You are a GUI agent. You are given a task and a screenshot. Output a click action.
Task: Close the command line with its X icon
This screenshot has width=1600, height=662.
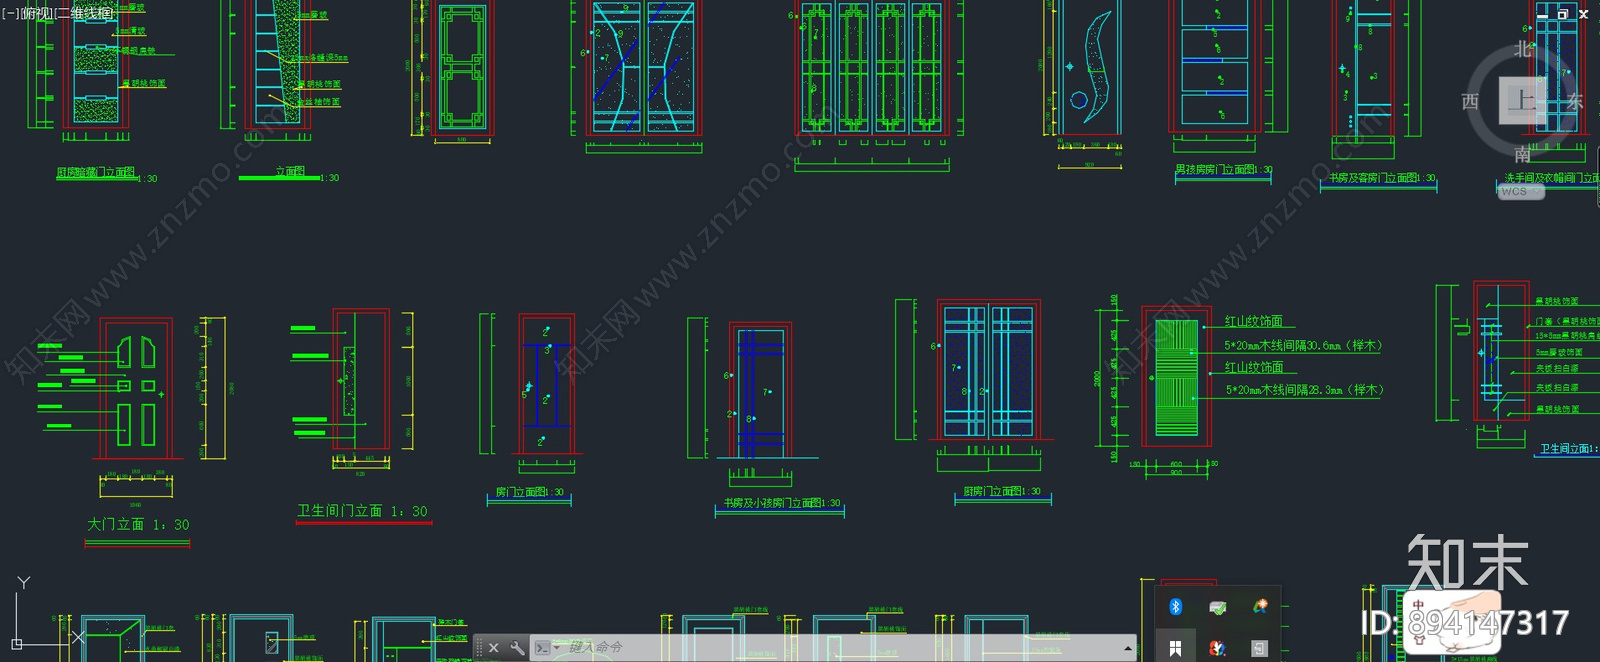(493, 648)
